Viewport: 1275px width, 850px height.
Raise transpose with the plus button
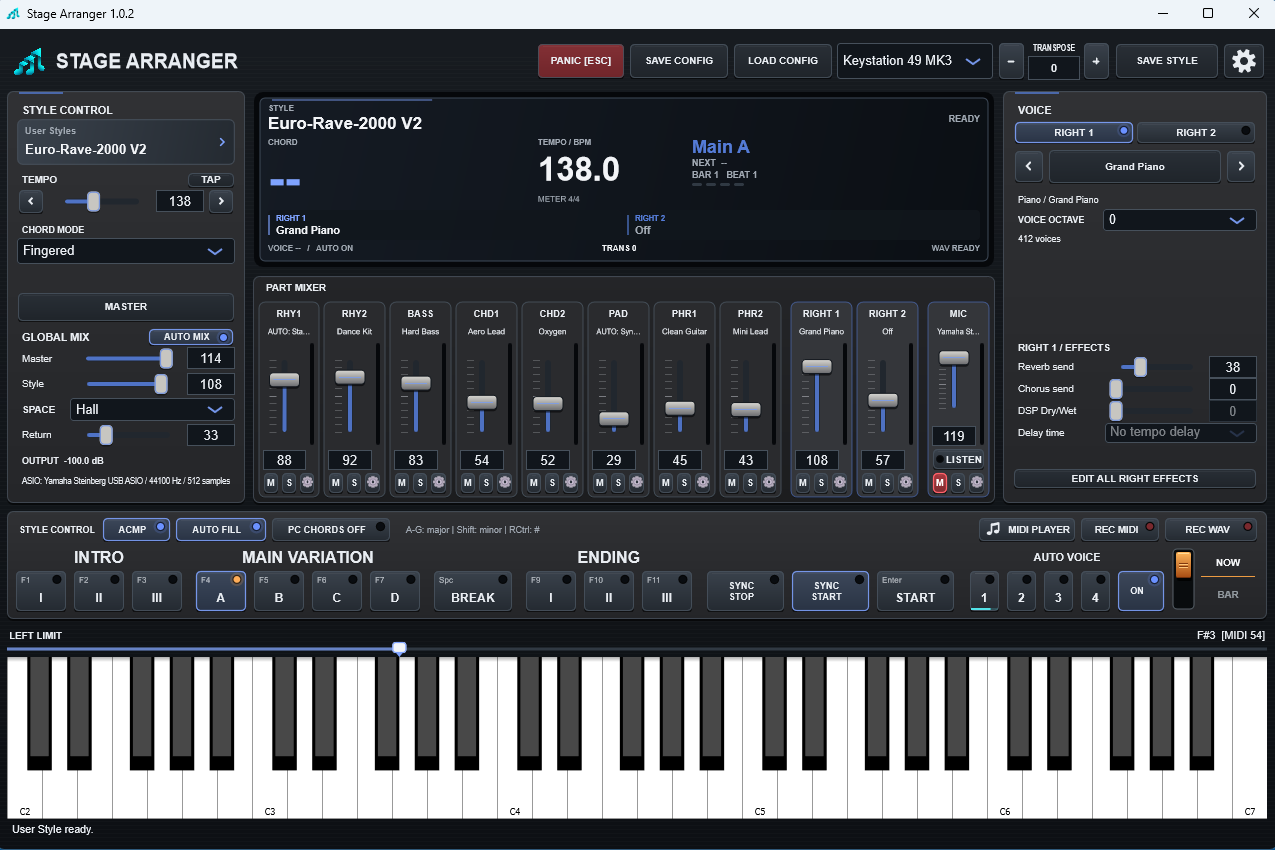pos(1096,61)
